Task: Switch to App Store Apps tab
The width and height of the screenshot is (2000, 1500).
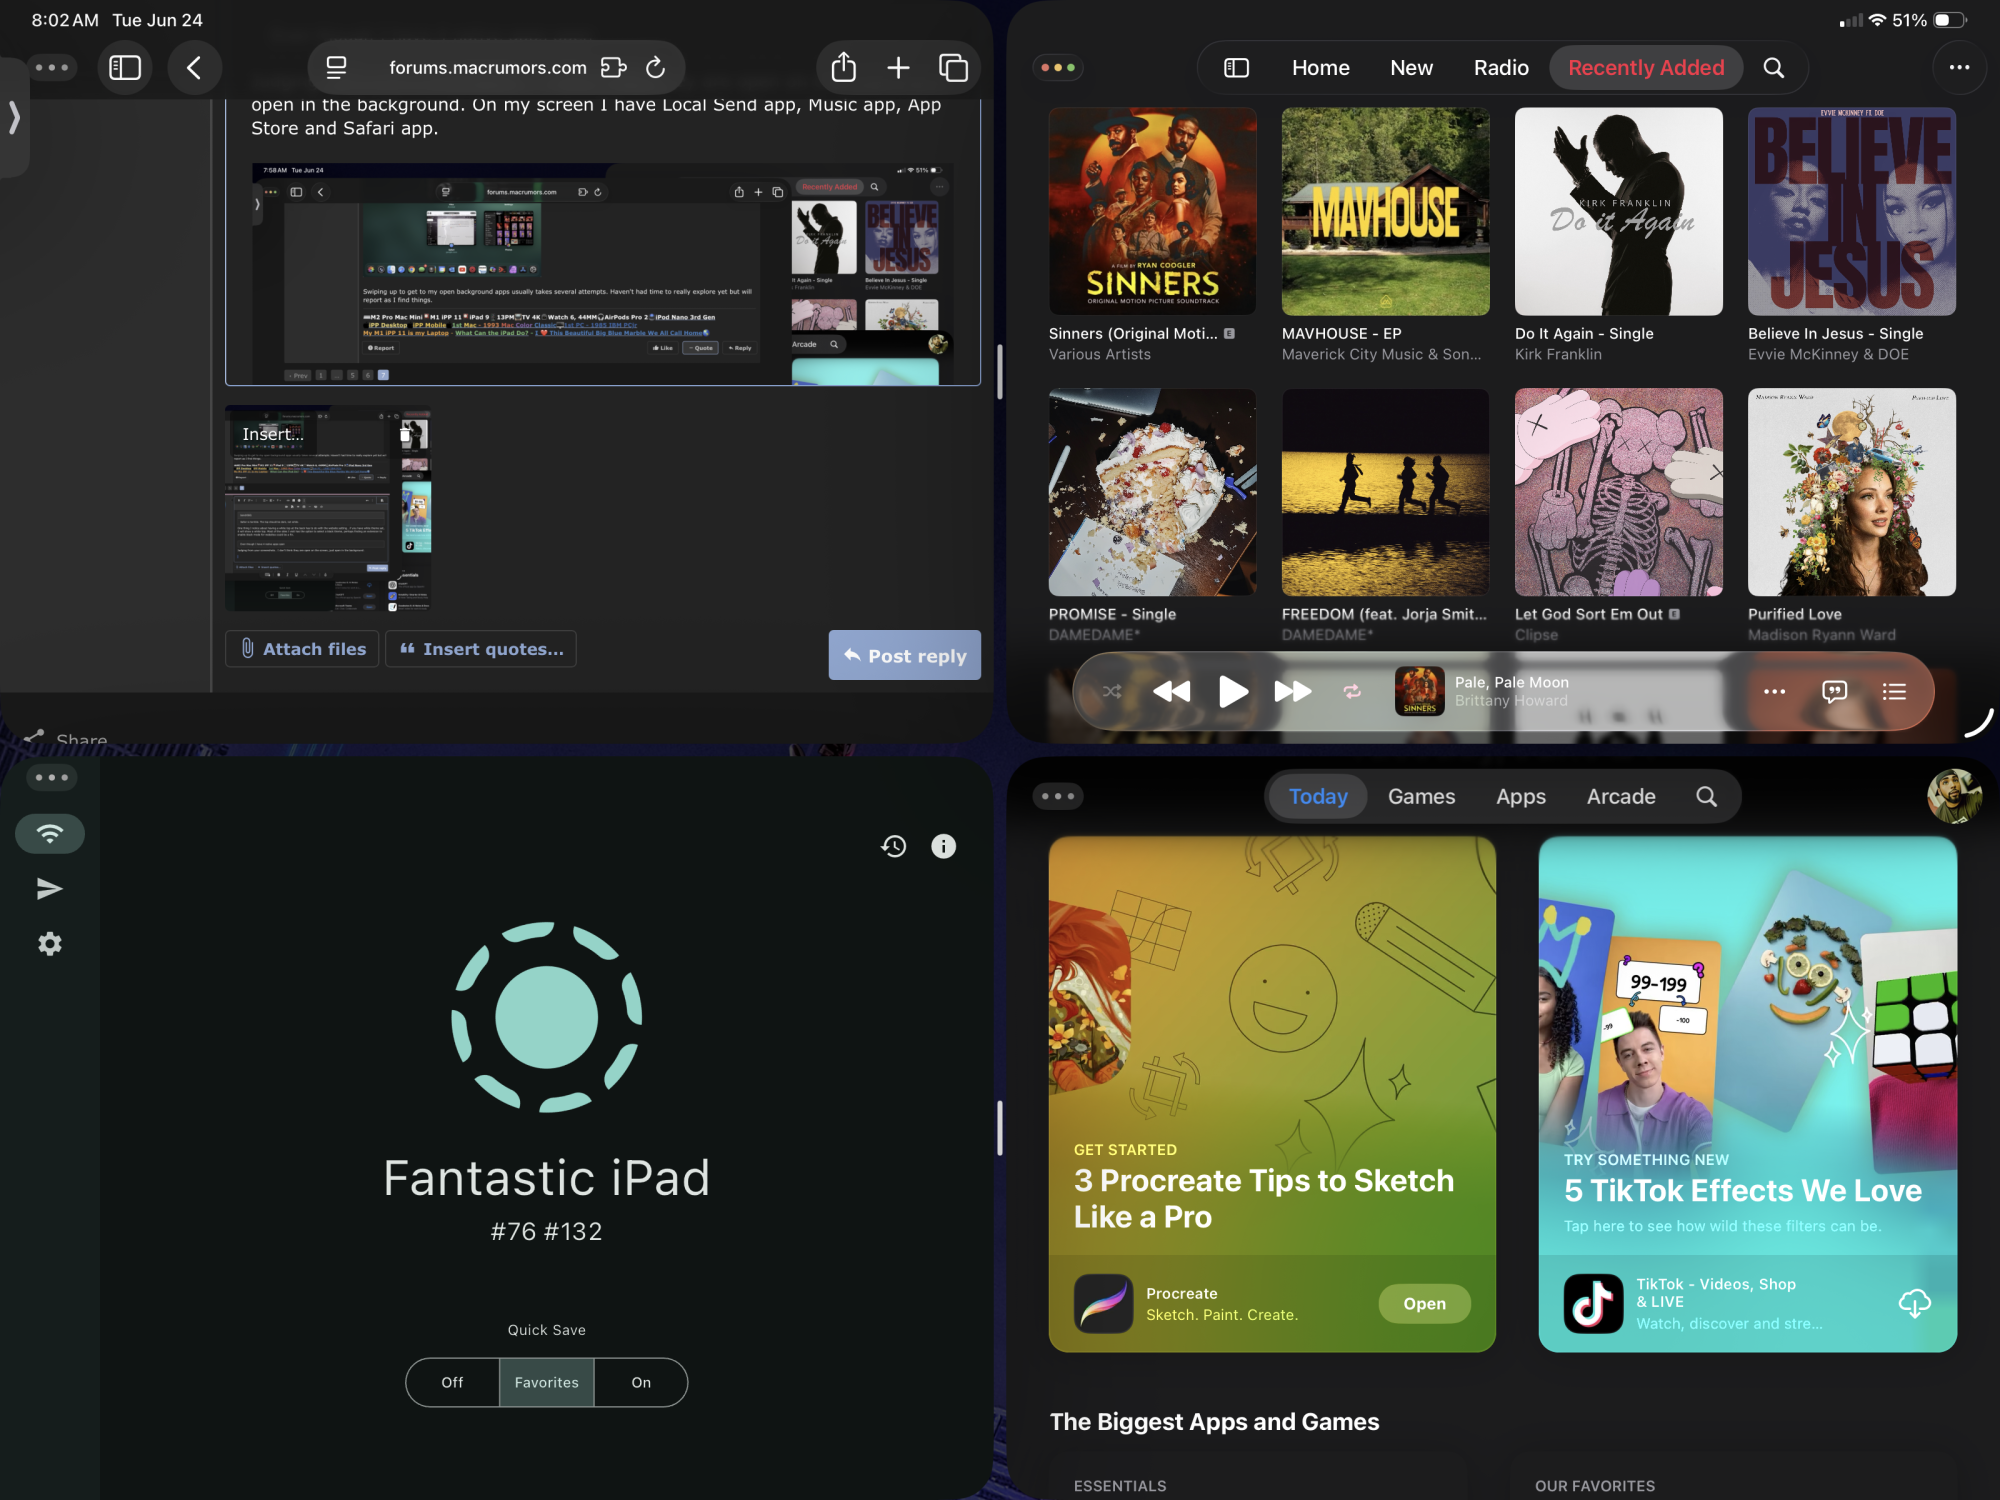Action: click(1521, 797)
